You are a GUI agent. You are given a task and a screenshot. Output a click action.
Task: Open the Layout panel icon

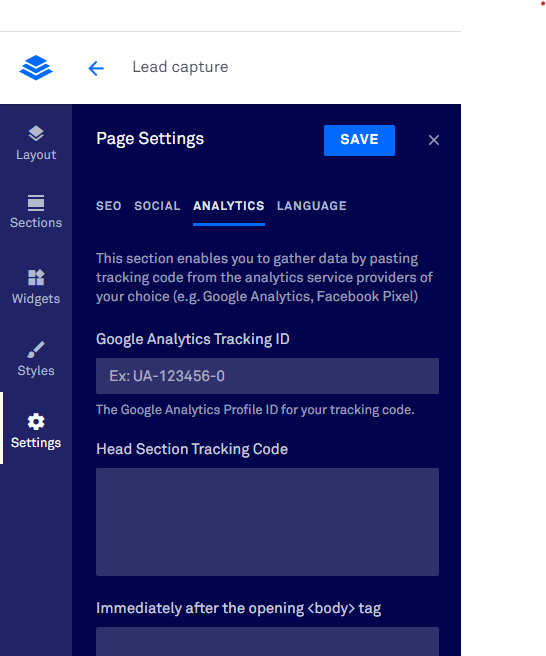(x=36, y=133)
